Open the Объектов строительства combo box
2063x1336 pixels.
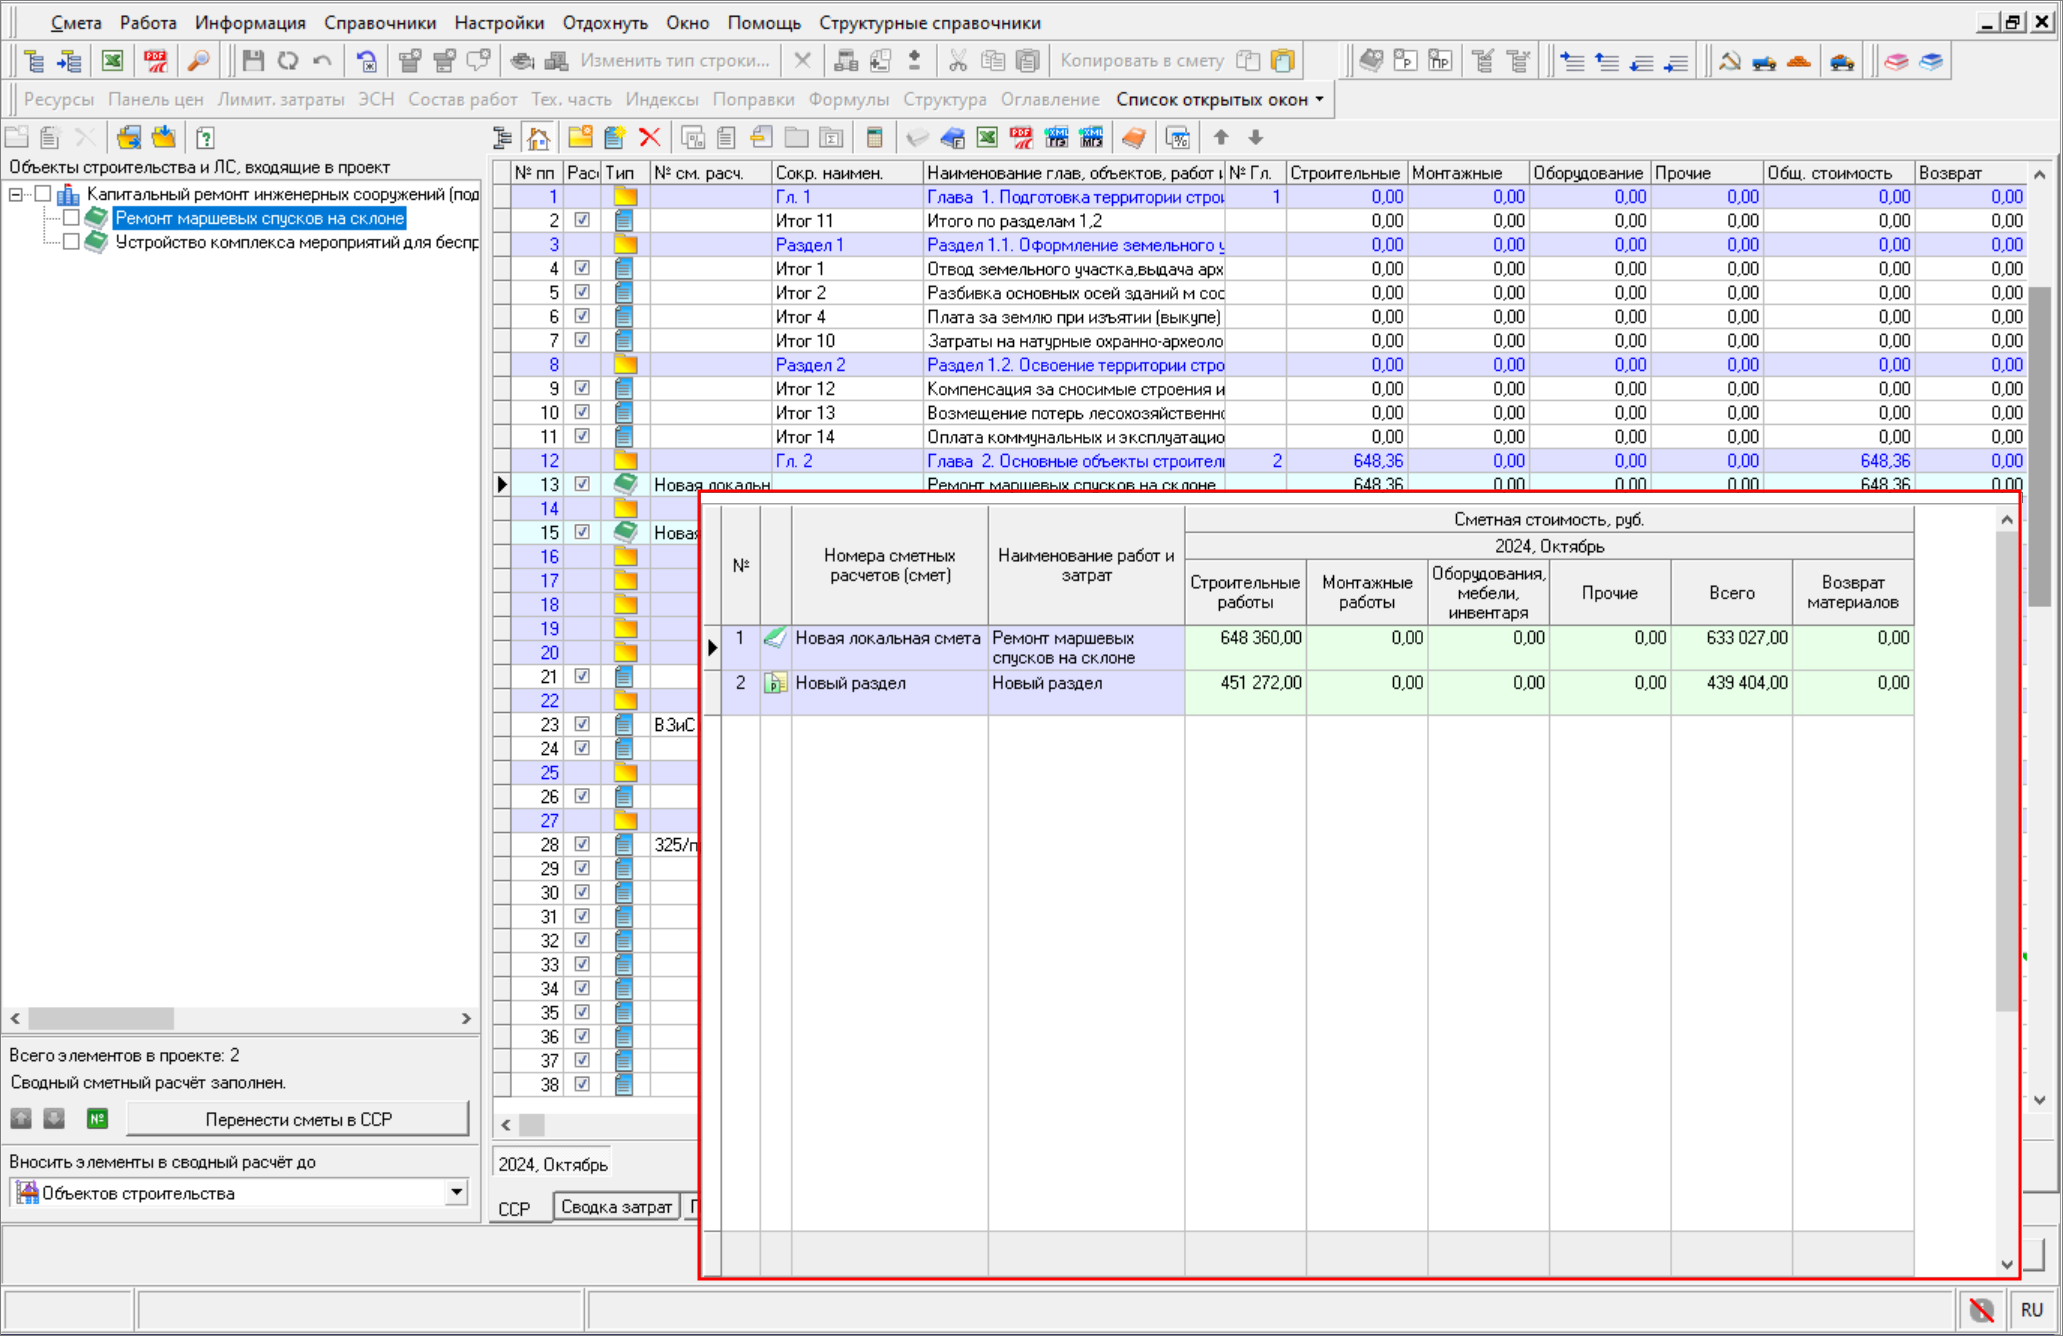[456, 1192]
